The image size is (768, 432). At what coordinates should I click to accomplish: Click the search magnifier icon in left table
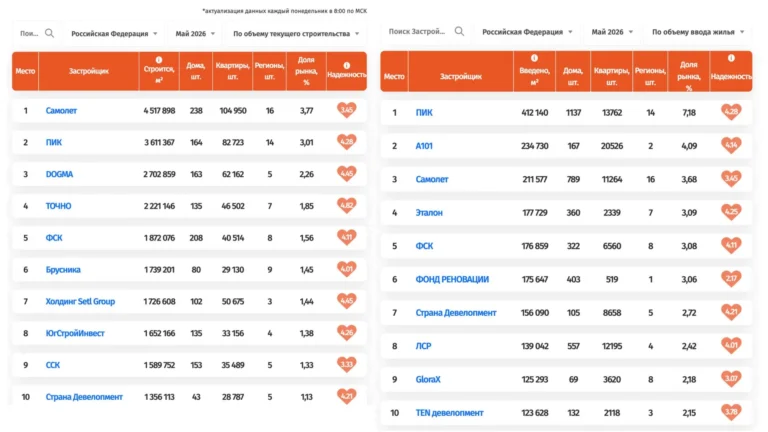coord(49,33)
